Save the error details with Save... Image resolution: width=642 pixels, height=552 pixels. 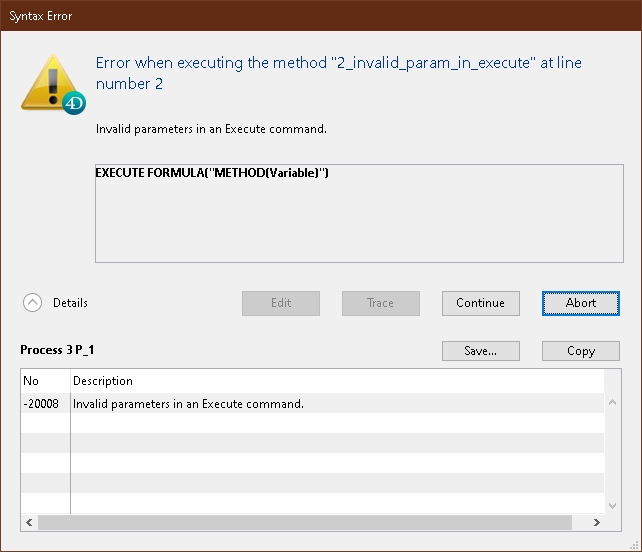point(480,351)
